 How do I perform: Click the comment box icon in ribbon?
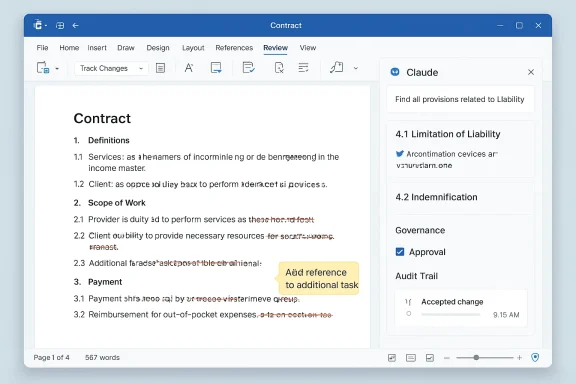coord(216,68)
